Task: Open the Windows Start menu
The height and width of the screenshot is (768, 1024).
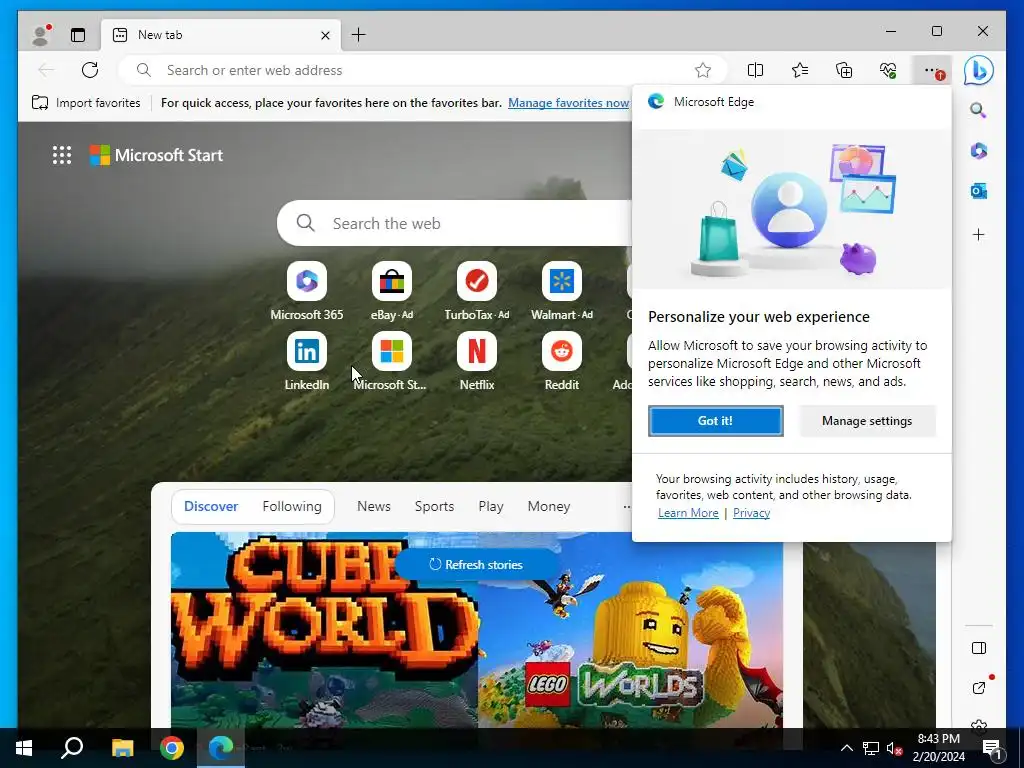Action: click(x=24, y=748)
